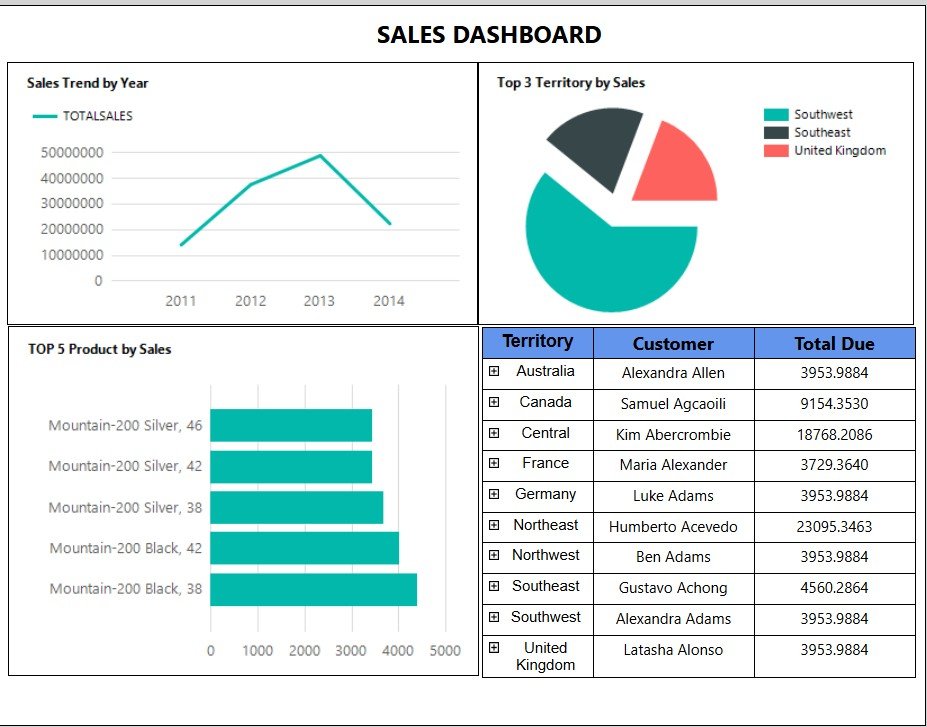
Task: Expand the Southwest territory row
Action: [493, 617]
